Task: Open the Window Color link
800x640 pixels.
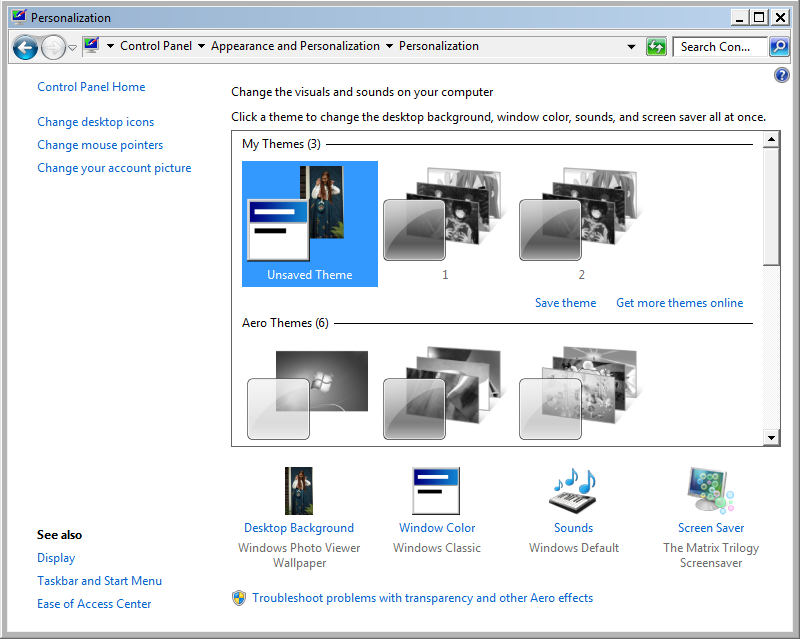Action: (437, 528)
